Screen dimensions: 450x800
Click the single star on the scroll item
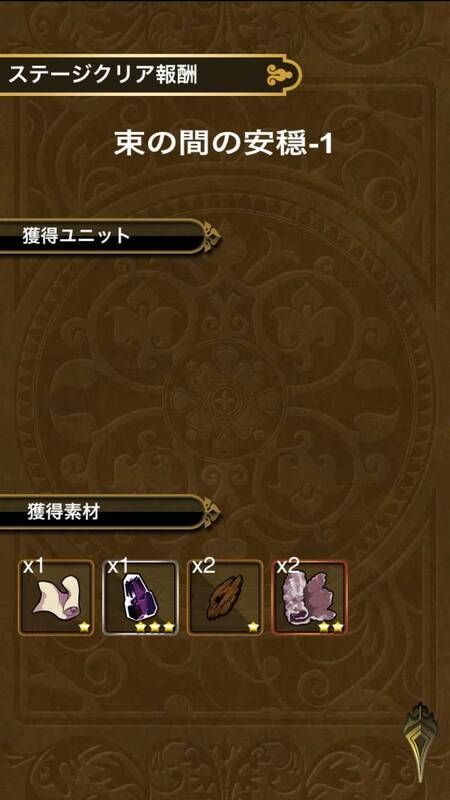[85, 627]
